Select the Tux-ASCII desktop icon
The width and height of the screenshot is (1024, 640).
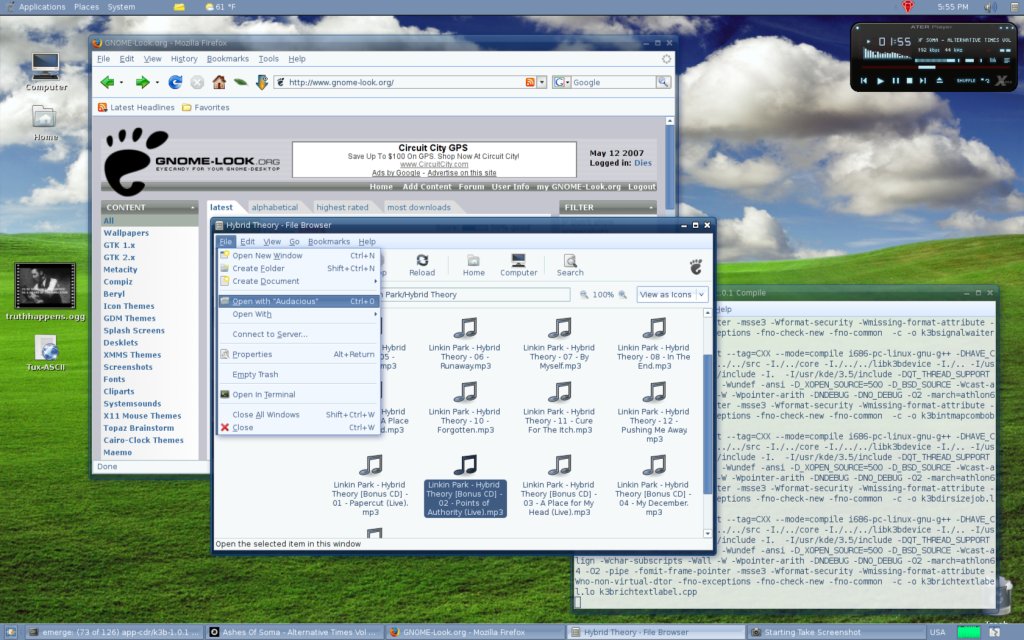(46, 353)
